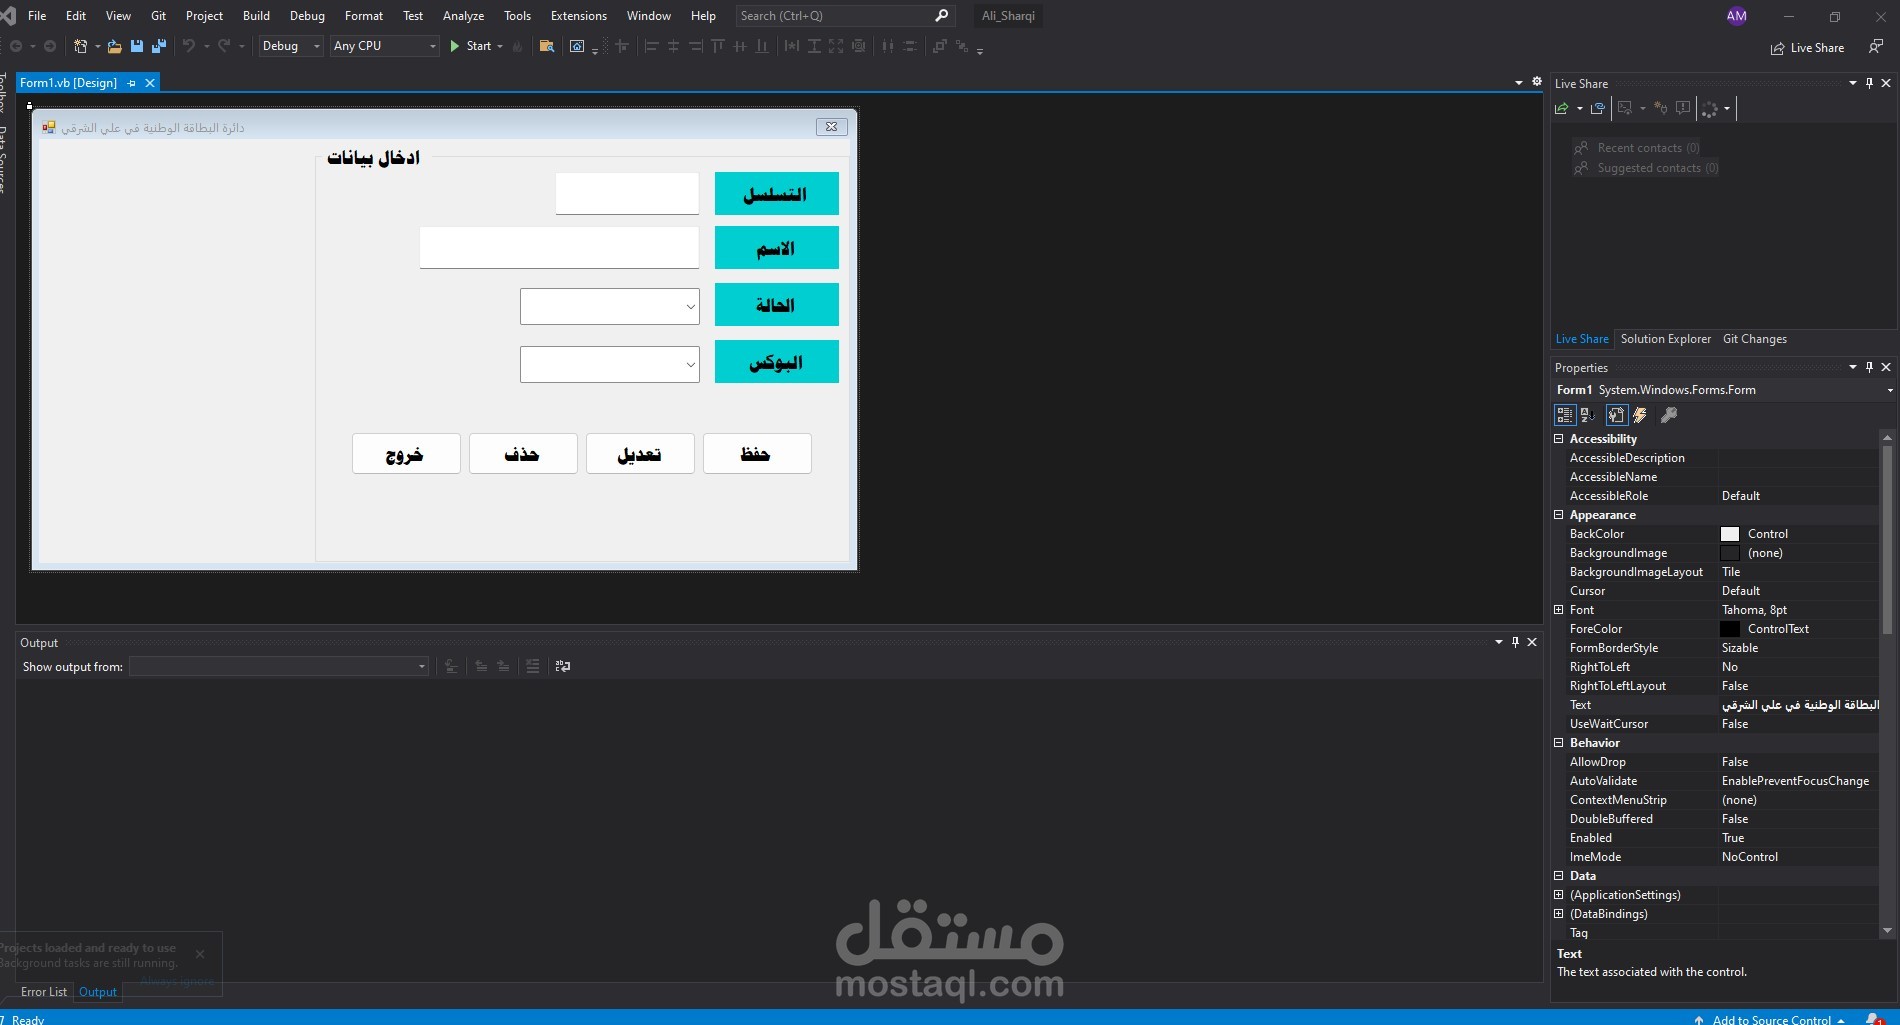Click the Join session link icon
Image resolution: width=1900 pixels, height=1025 pixels.
1597,109
